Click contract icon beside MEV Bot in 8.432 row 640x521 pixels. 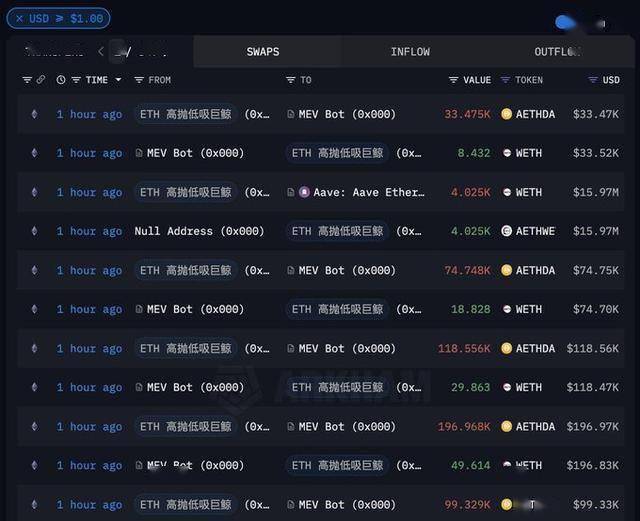(x=139, y=153)
